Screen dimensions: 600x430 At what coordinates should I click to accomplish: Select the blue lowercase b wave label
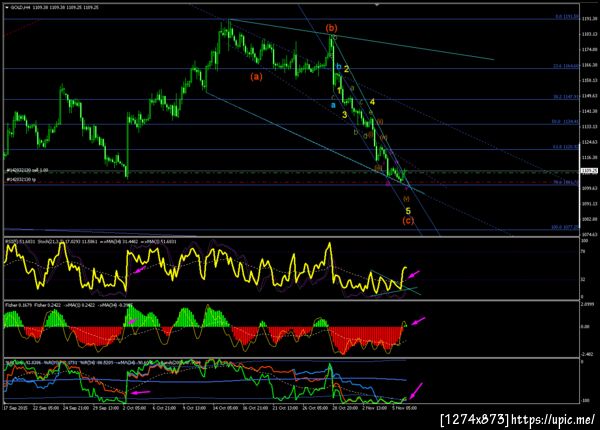[339, 67]
